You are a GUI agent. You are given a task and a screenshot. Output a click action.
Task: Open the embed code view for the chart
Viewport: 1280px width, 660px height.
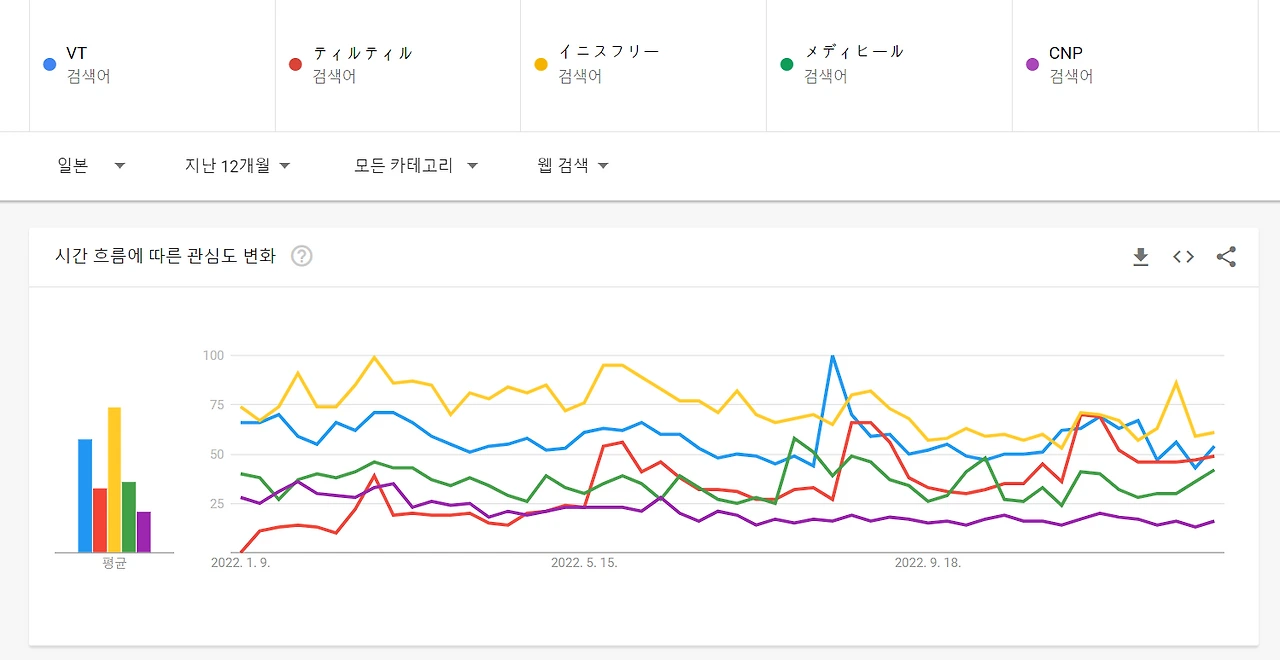tap(1182, 257)
